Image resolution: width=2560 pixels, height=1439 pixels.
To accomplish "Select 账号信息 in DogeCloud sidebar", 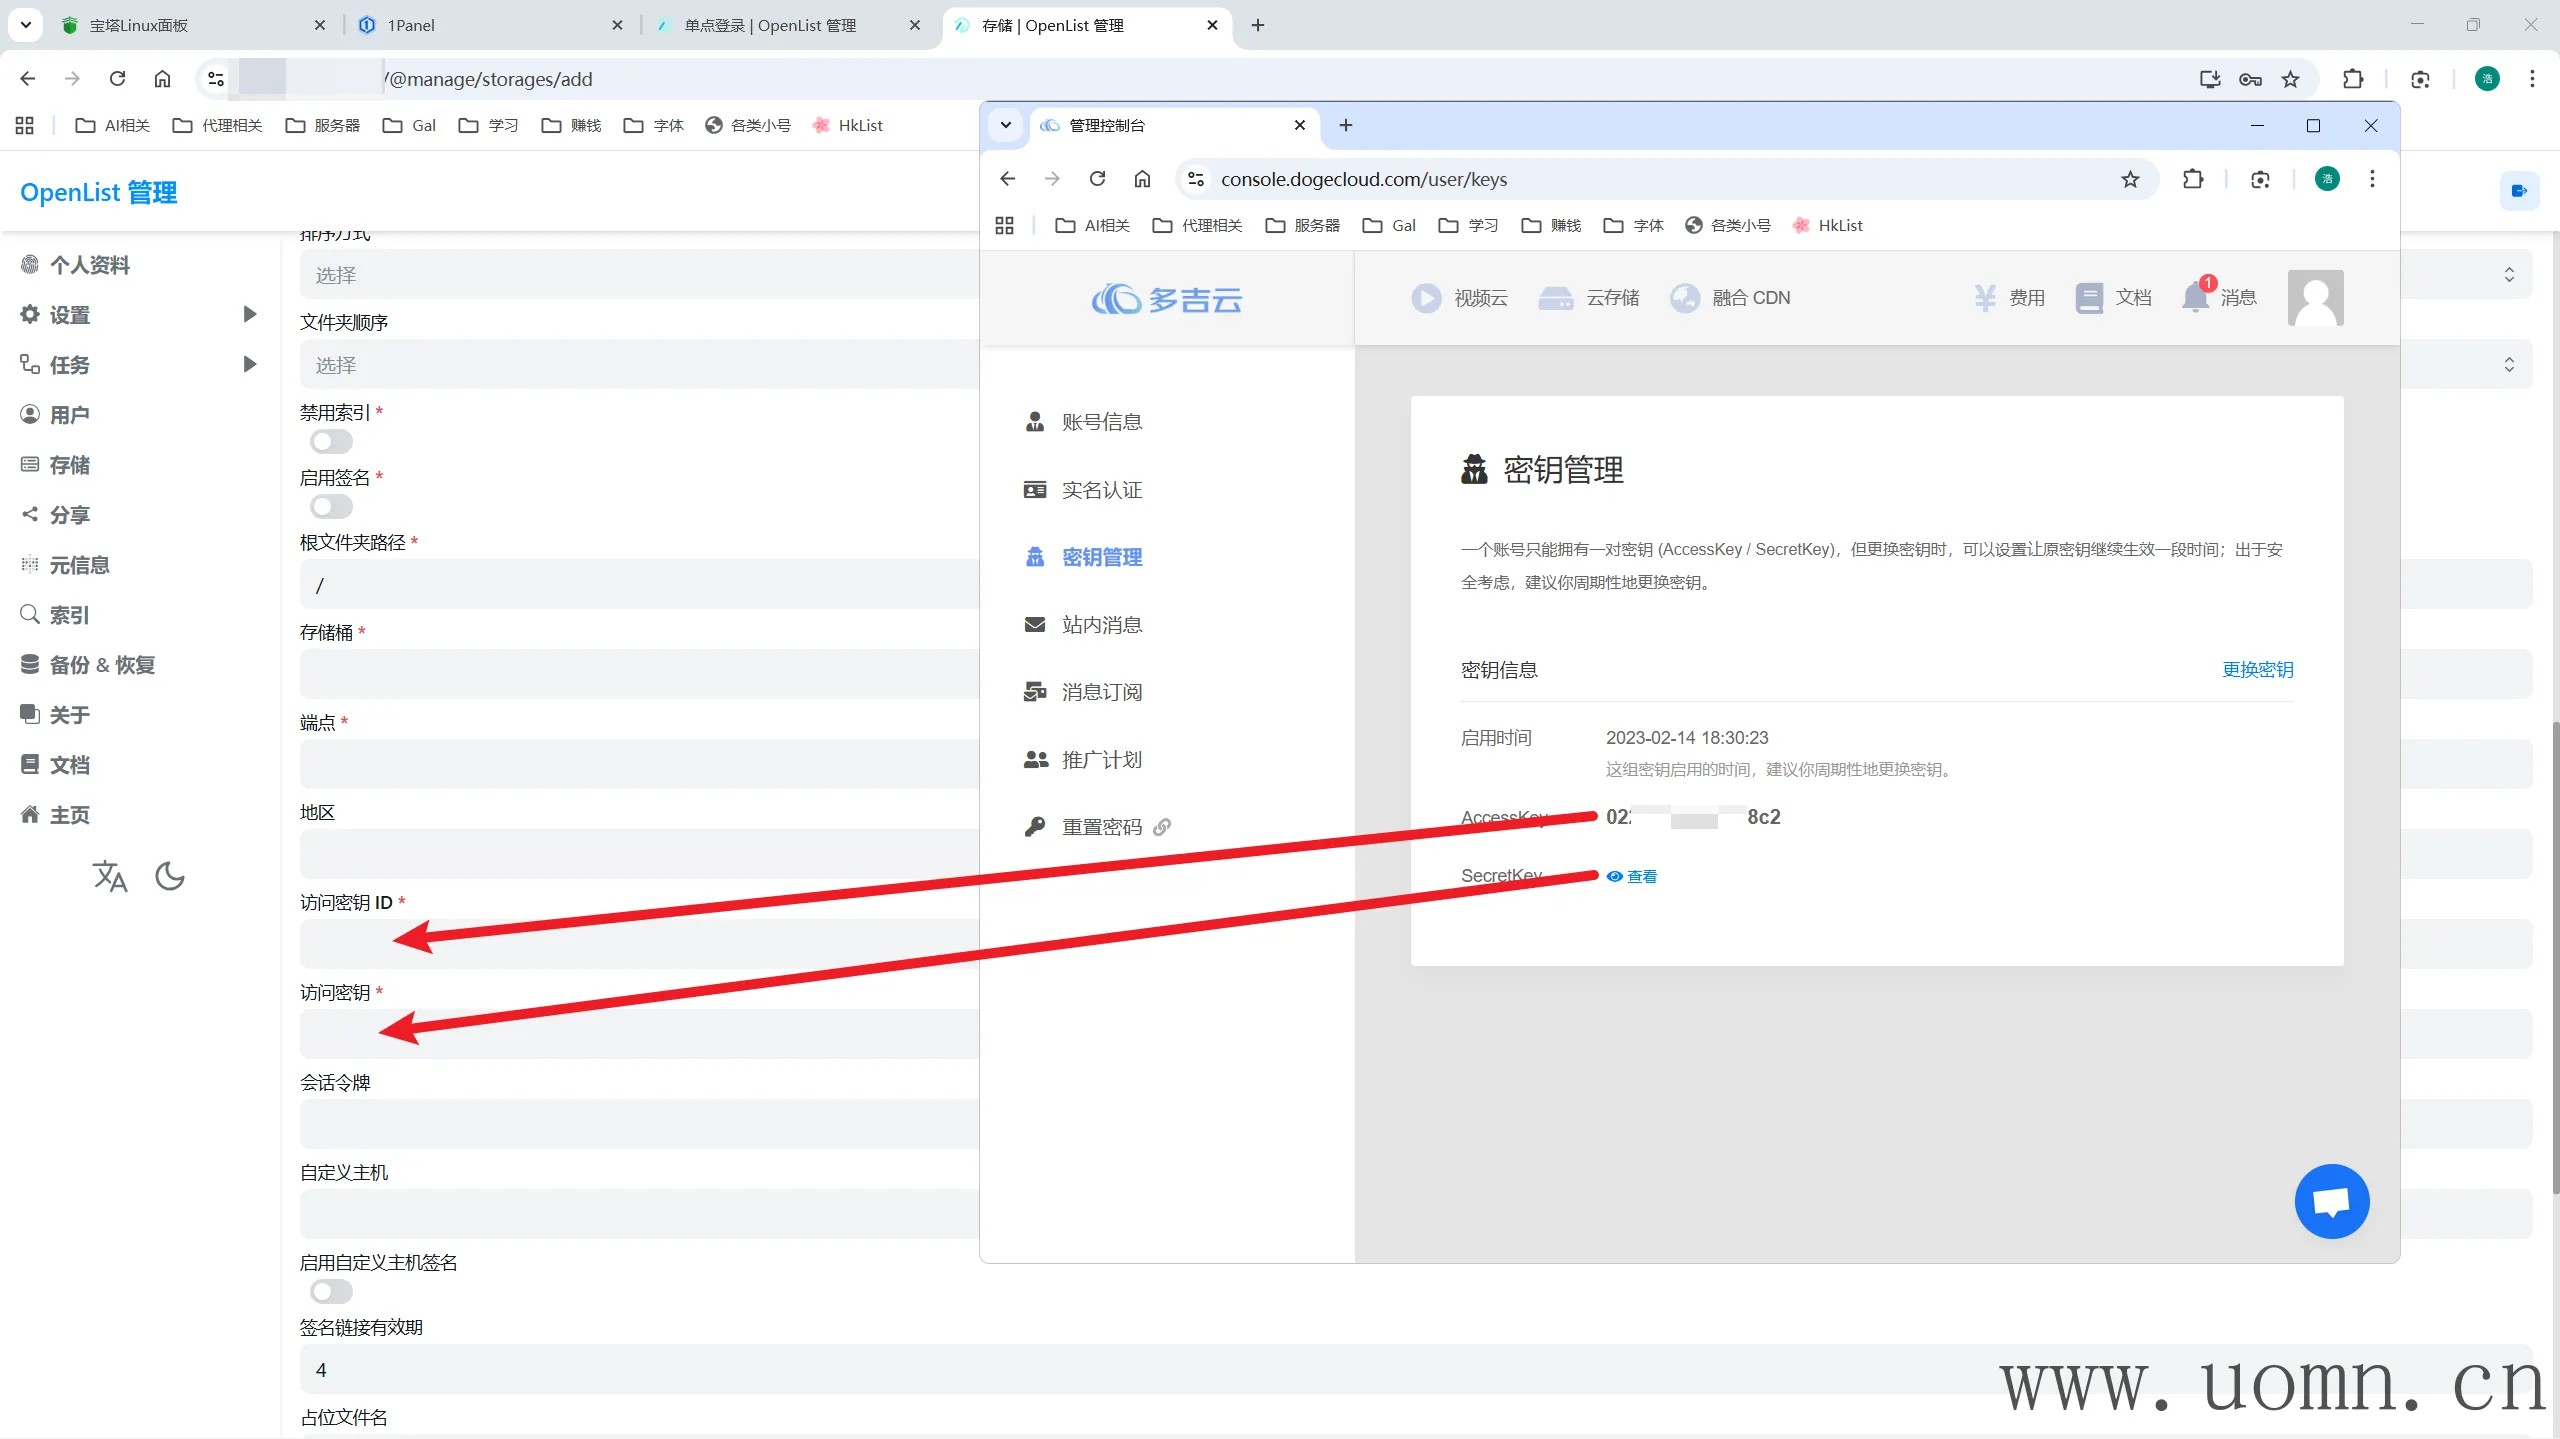I will point(1101,422).
